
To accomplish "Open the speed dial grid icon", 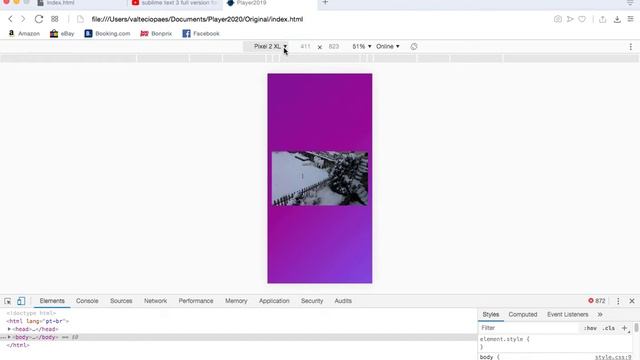I will pos(55,19).
